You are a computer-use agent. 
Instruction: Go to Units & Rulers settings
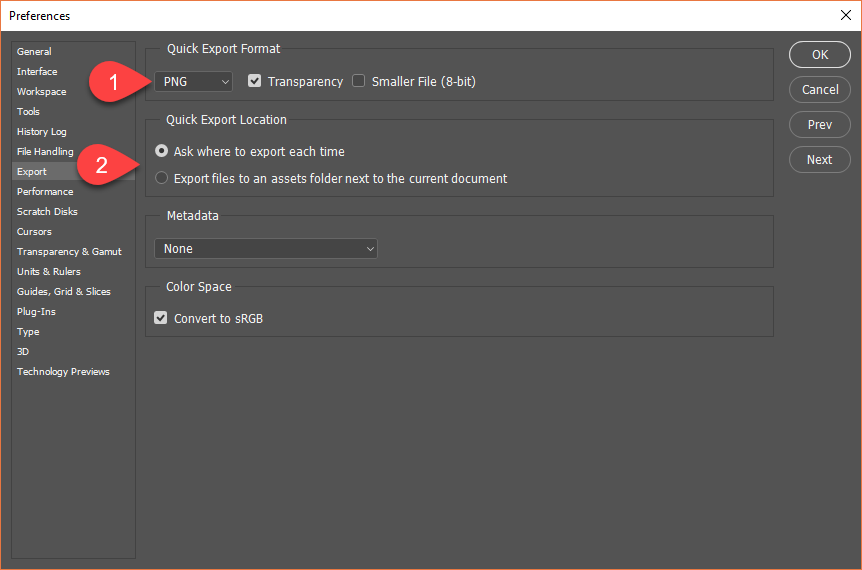(x=48, y=272)
